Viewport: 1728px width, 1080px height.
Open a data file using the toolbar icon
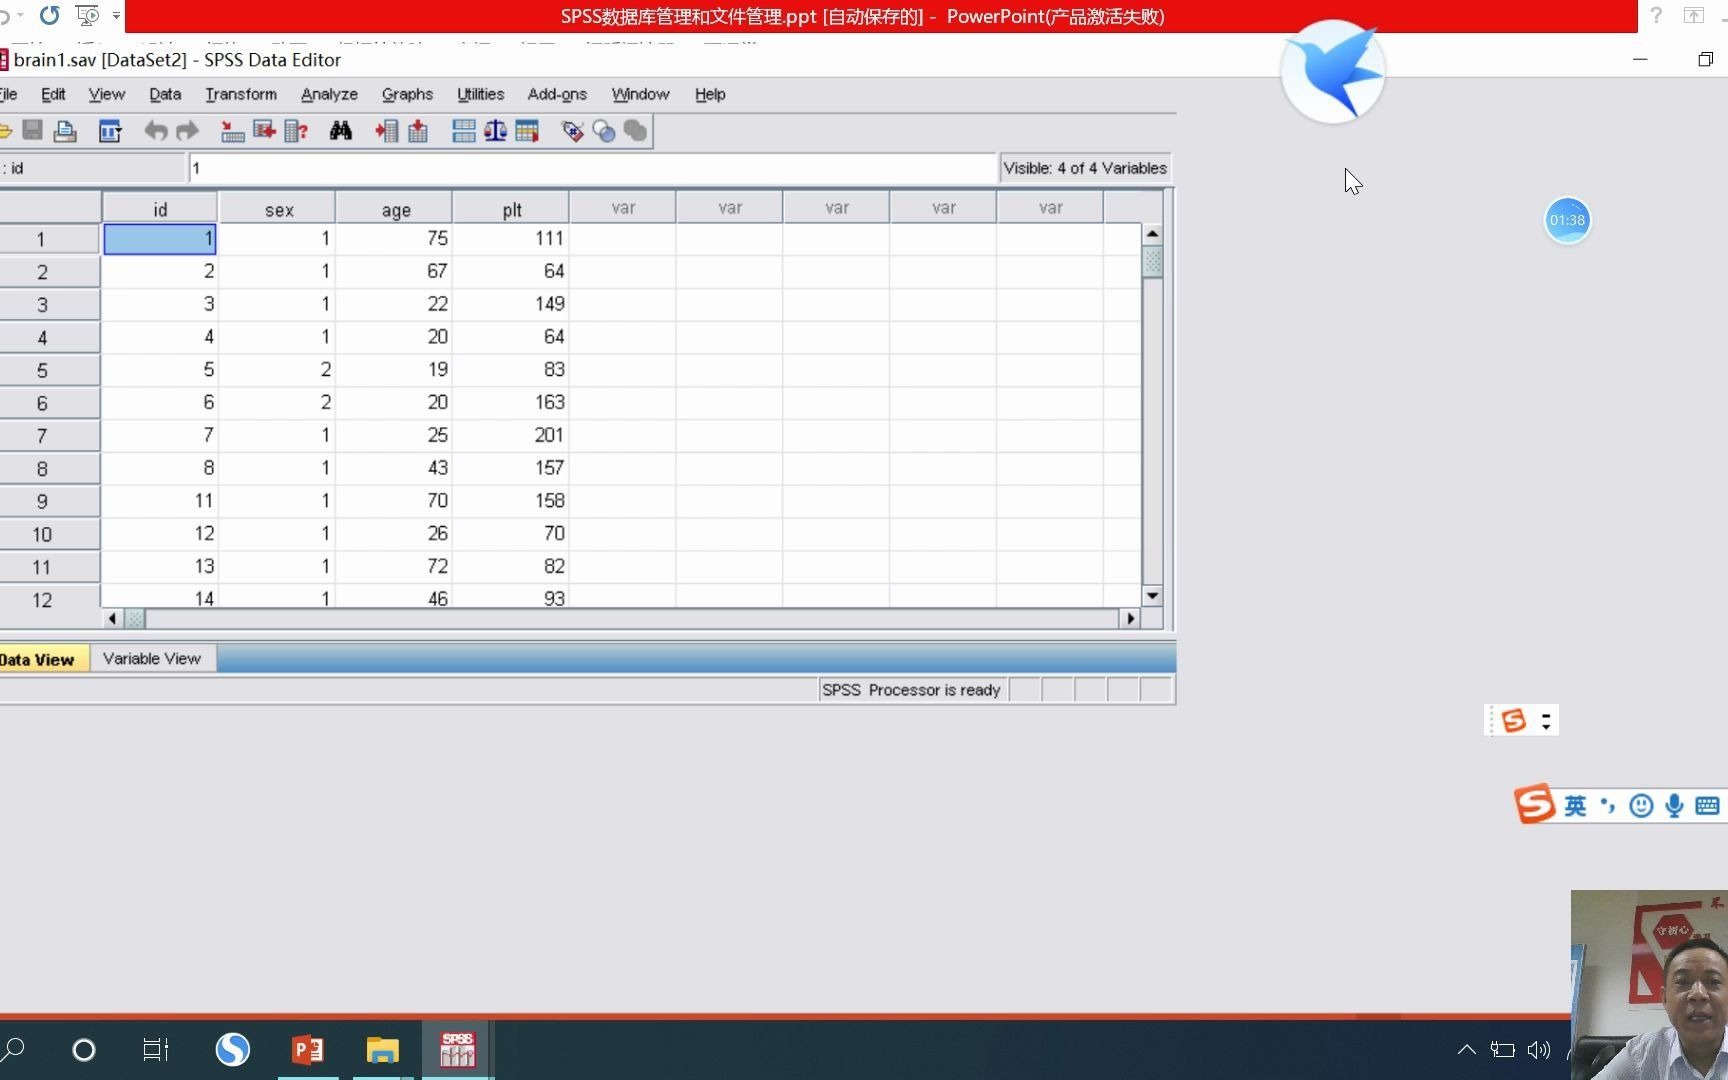pos(8,131)
